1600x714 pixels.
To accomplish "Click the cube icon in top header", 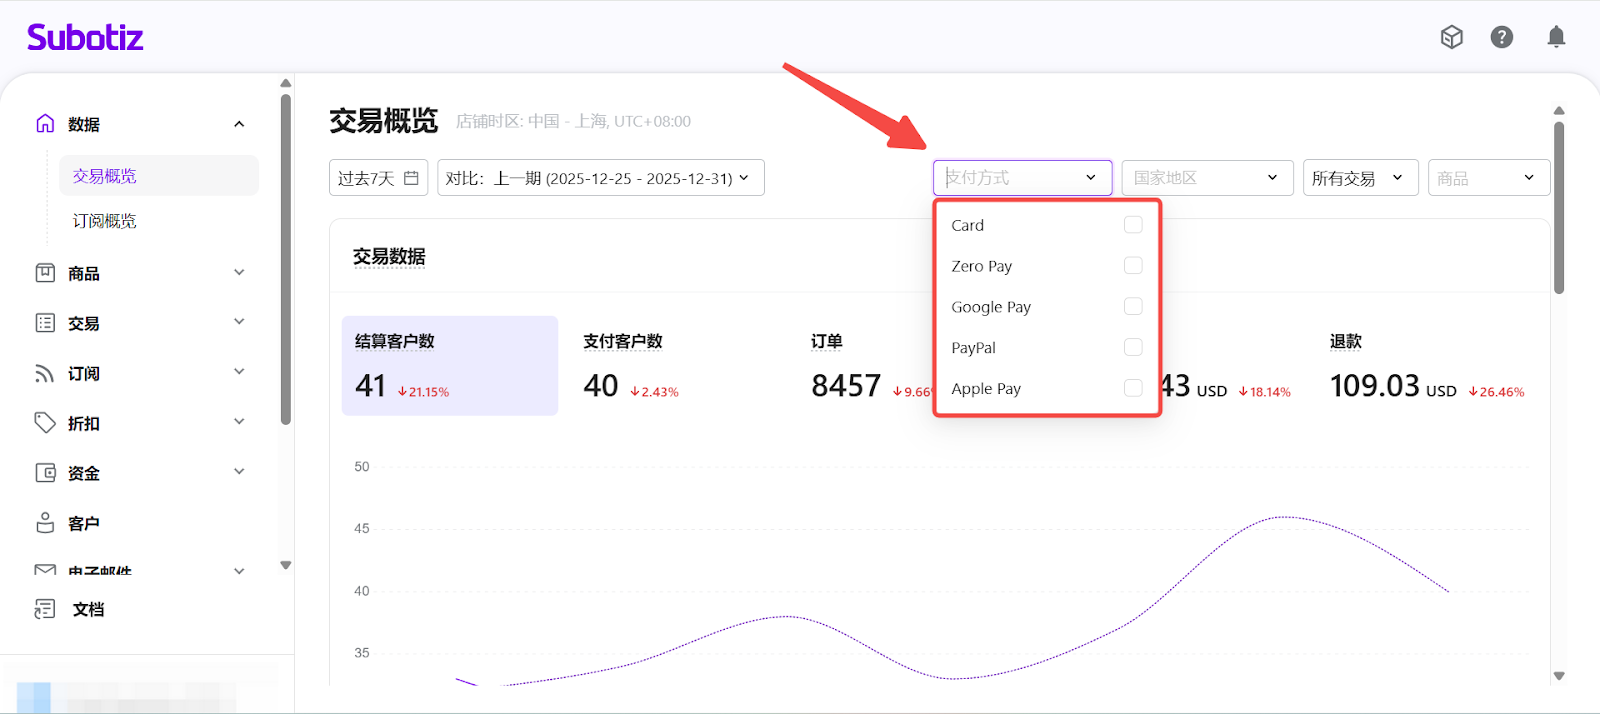I will click(x=1451, y=37).
